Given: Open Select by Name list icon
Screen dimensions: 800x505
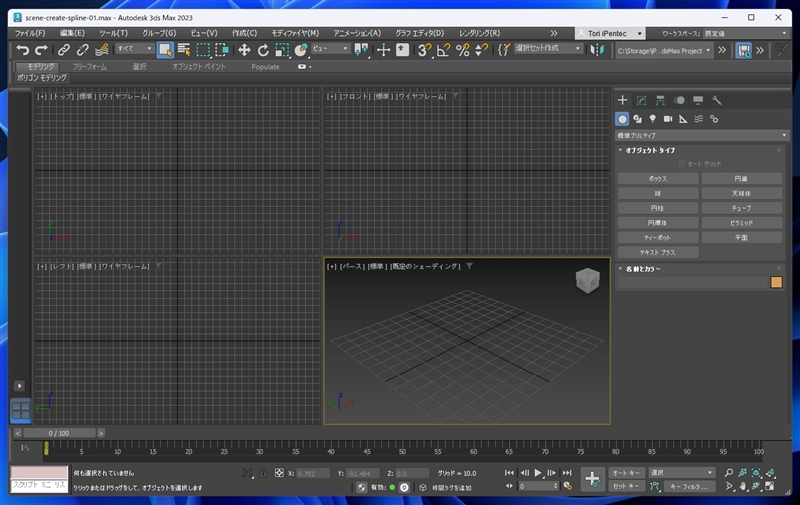Looking at the screenshot, I should pyautogui.click(x=184, y=50).
